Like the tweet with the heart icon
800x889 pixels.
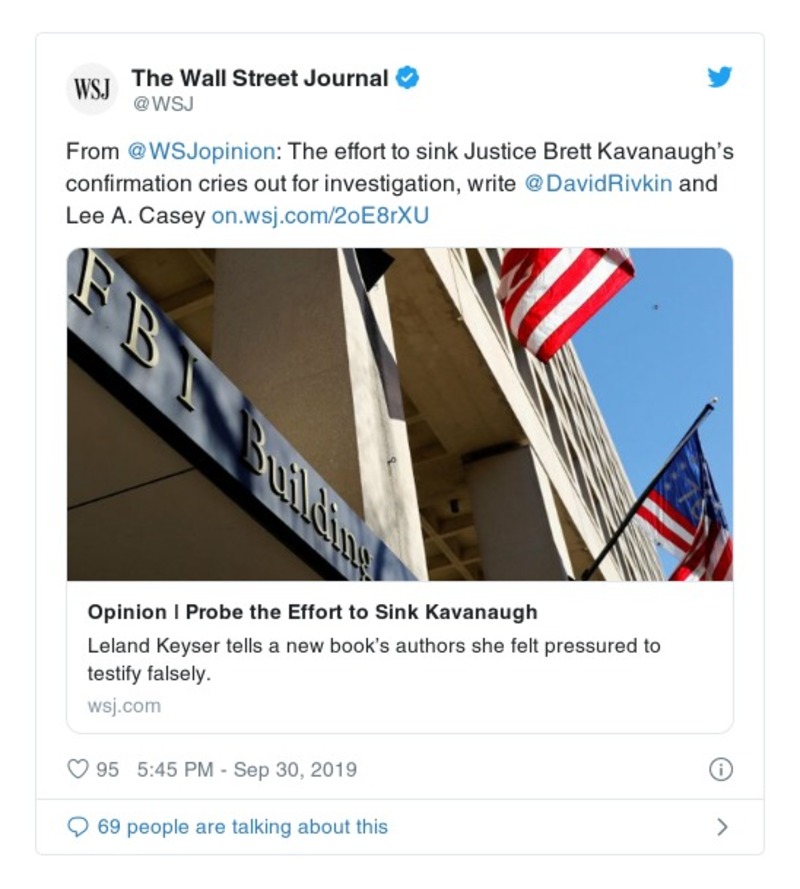click(x=78, y=769)
